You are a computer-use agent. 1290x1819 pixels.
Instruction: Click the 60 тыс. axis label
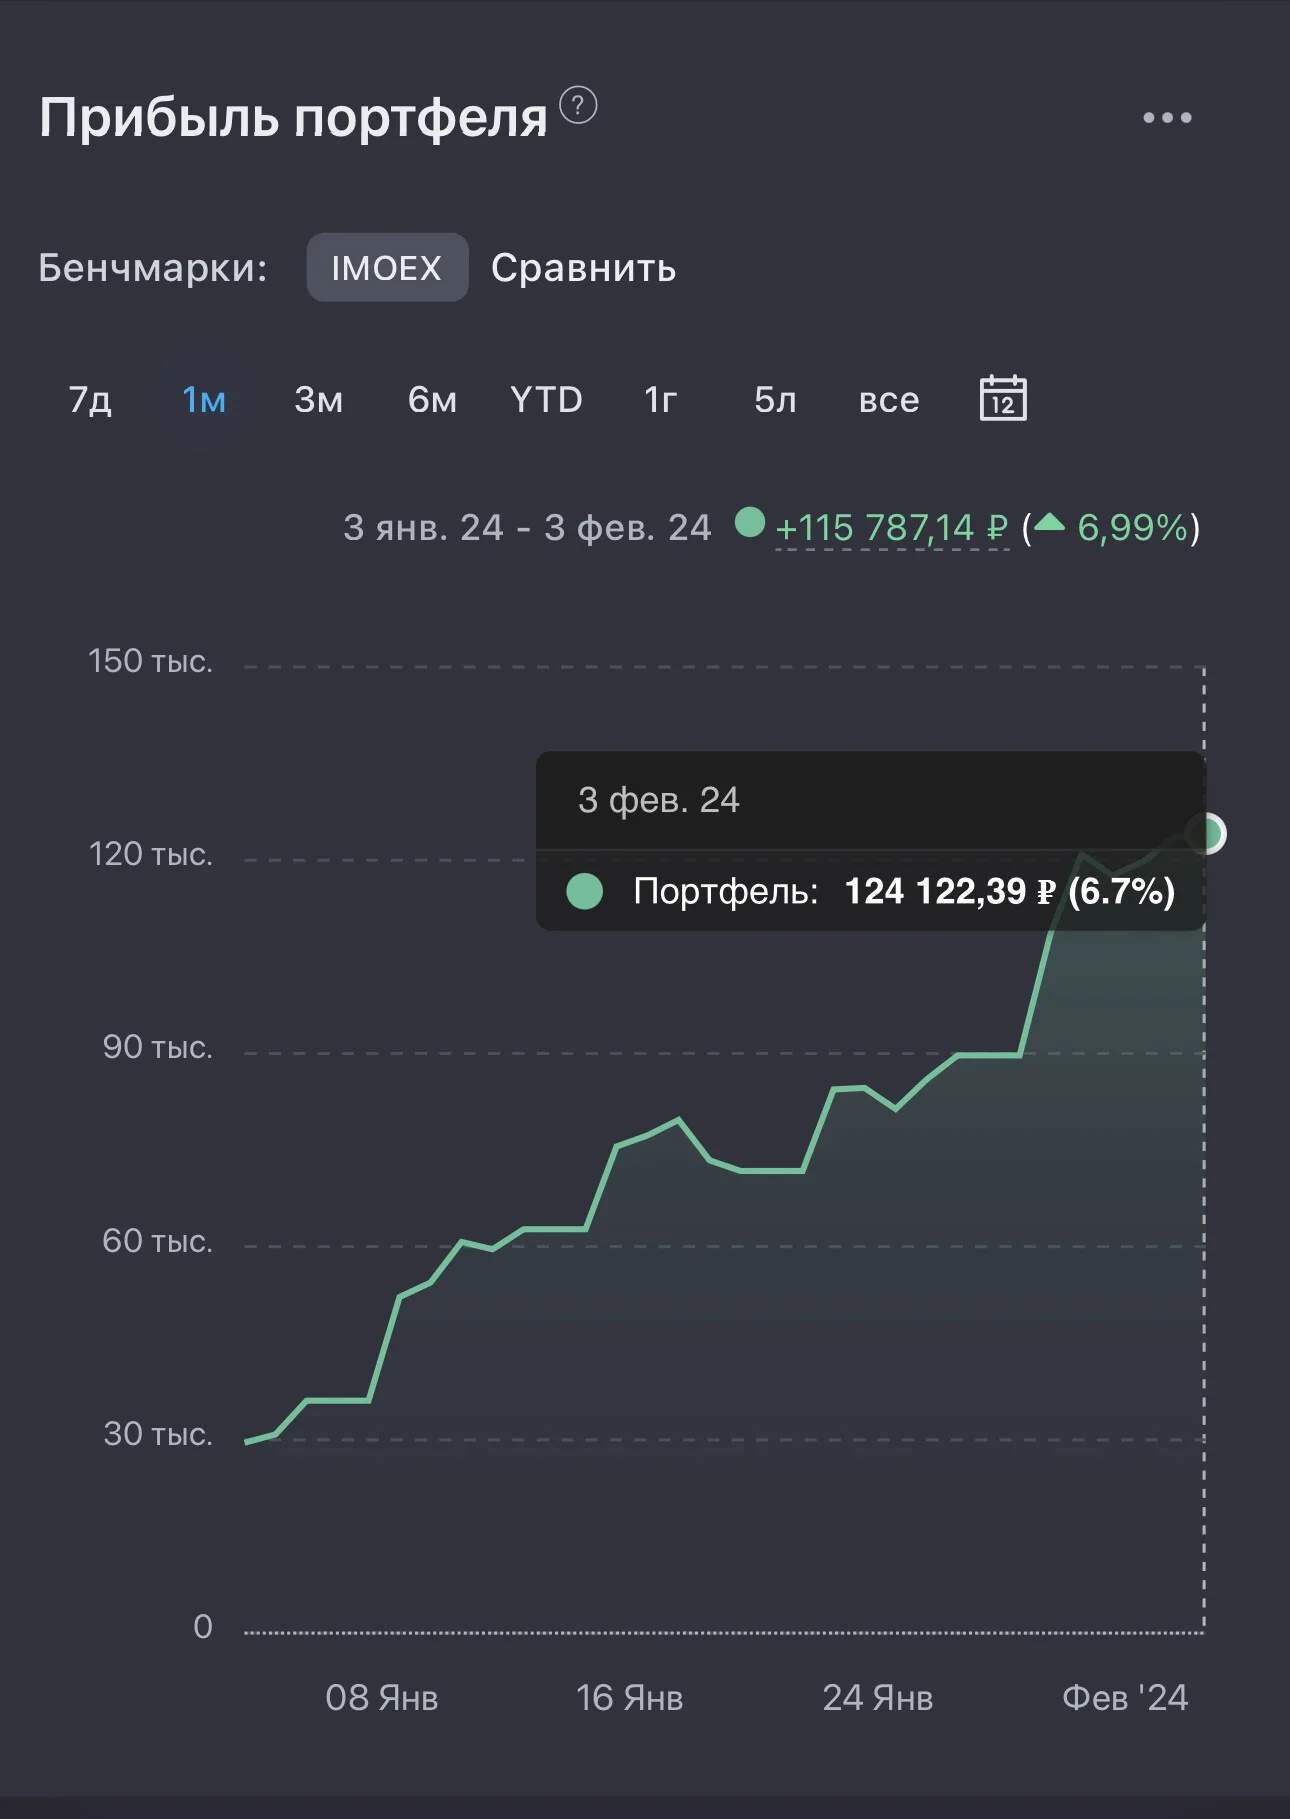[x=157, y=1241]
